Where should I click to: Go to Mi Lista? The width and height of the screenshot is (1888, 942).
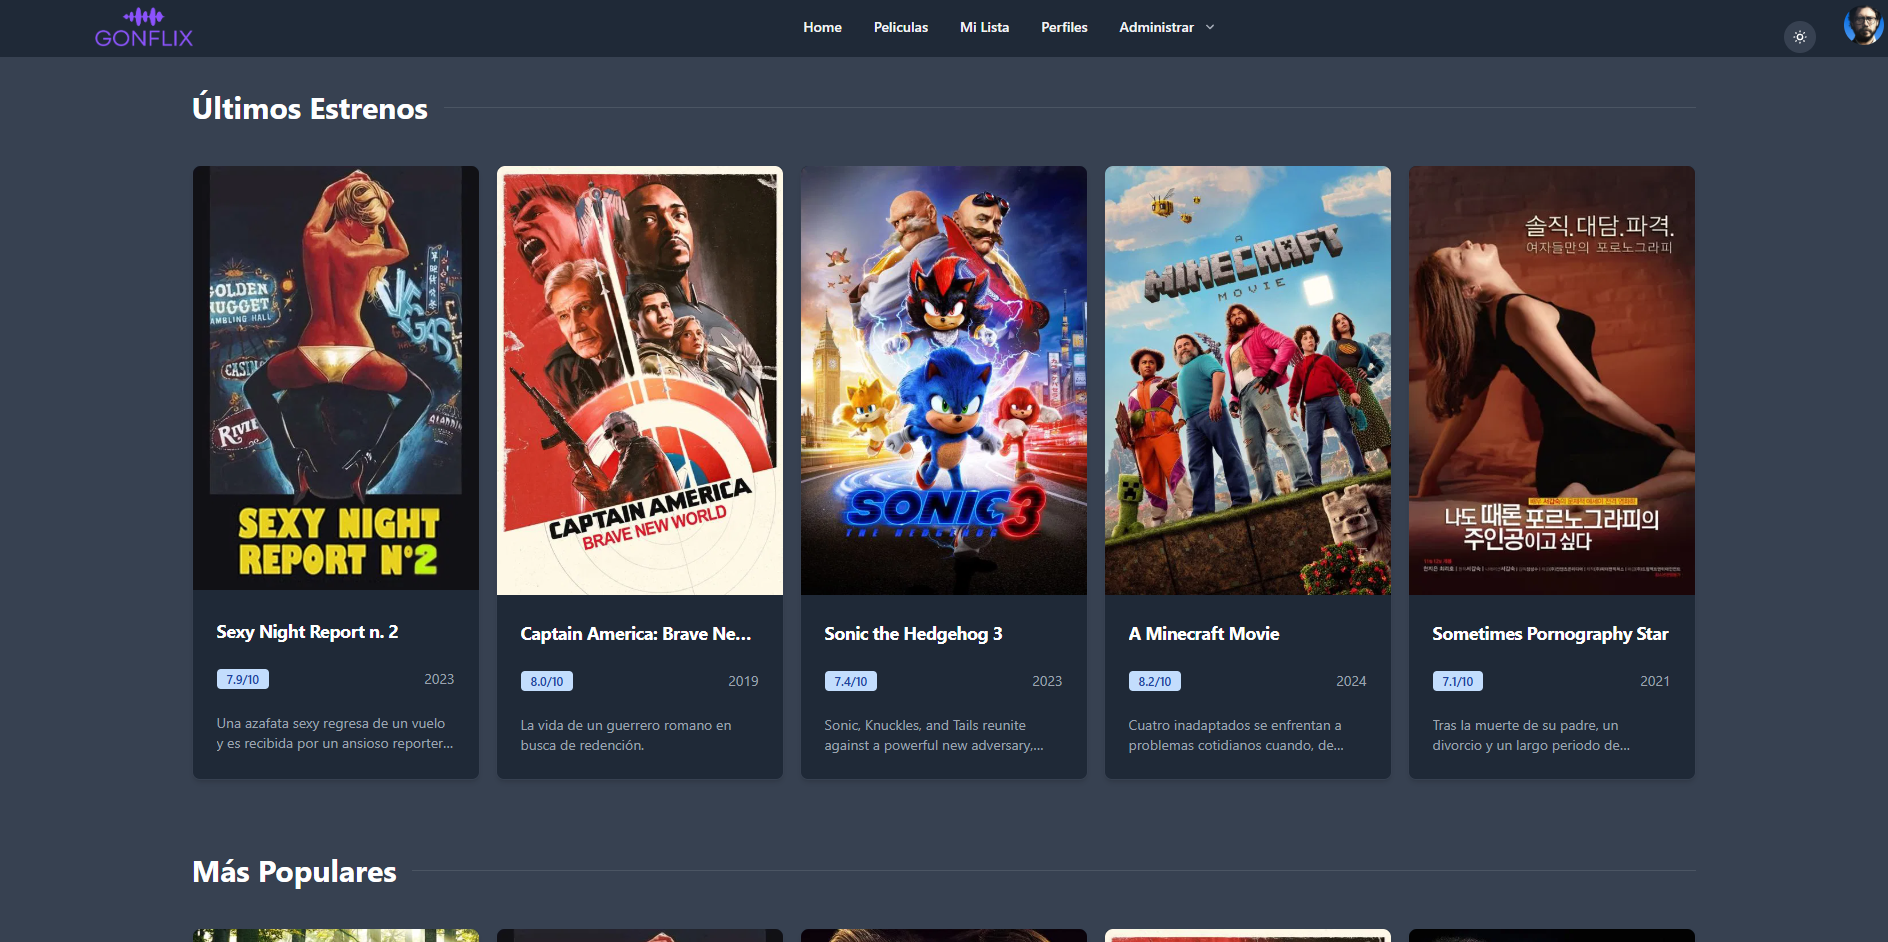984,27
